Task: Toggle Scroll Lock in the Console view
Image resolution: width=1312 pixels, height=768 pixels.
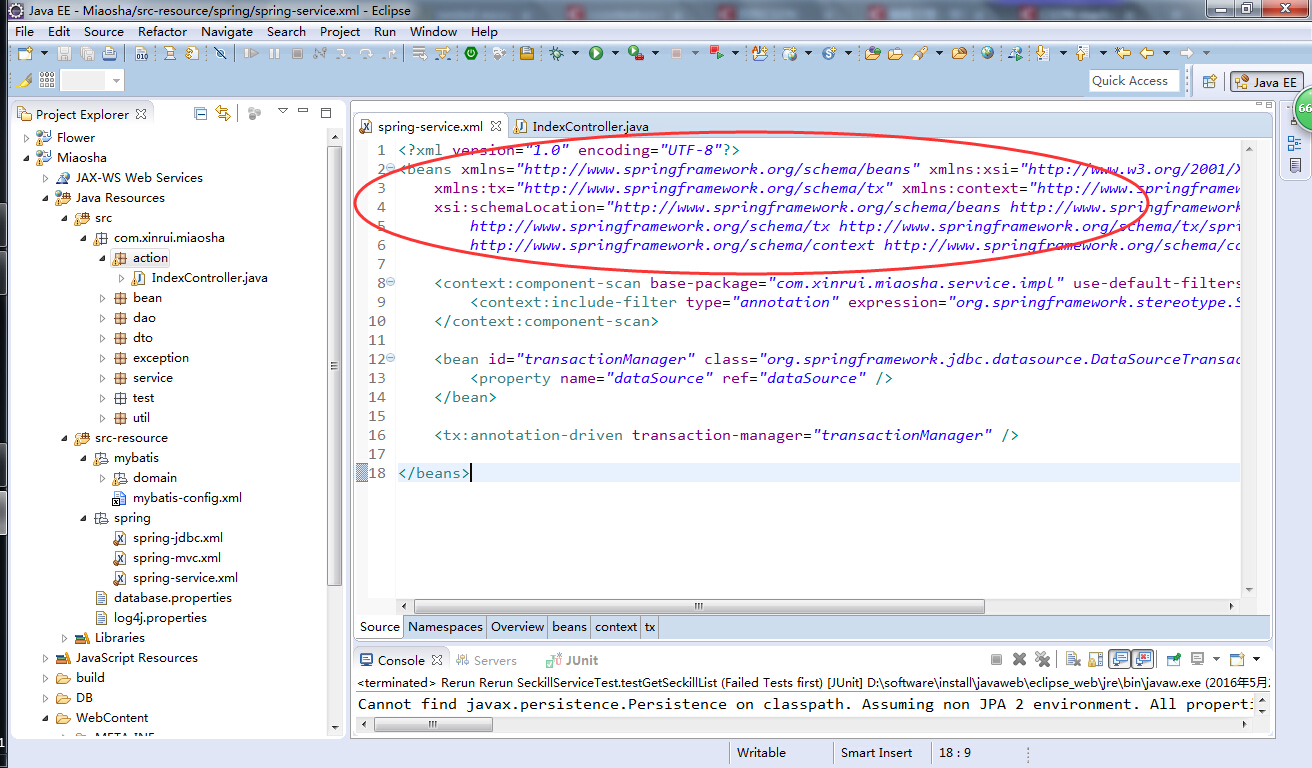Action: (1095, 659)
